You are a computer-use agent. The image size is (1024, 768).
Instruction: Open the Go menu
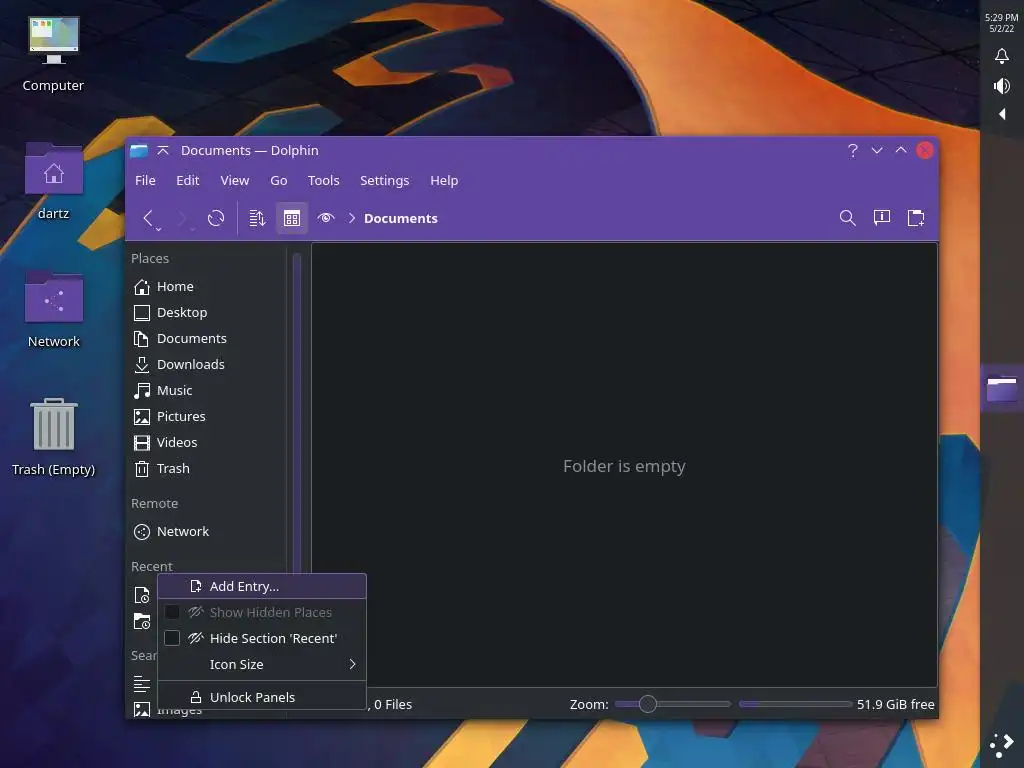[279, 180]
